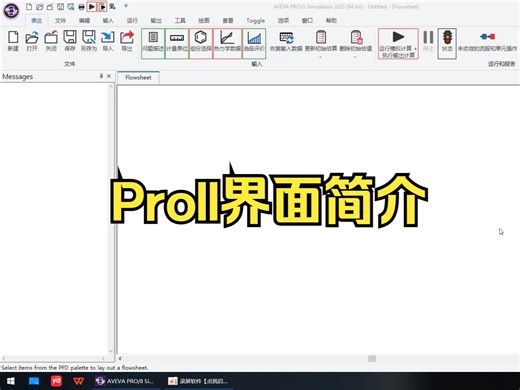Open the 查看 ribbon tab

coord(228,21)
